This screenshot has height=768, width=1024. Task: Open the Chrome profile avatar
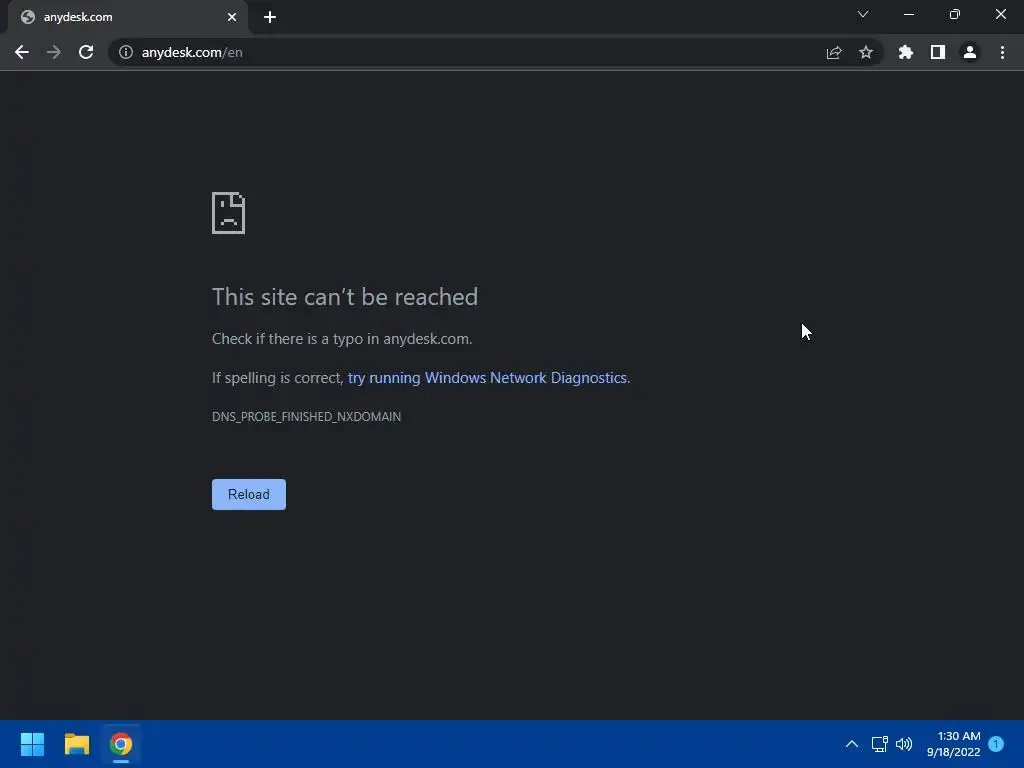pyautogui.click(x=970, y=52)
